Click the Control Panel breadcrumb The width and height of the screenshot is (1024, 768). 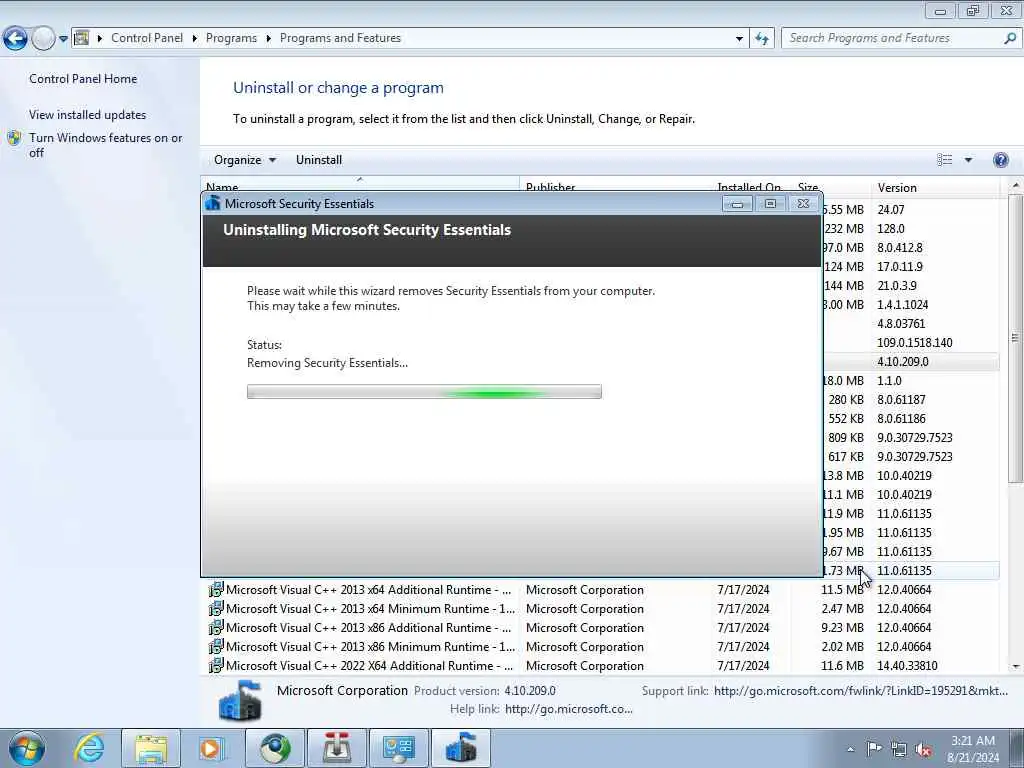[147, 38]
